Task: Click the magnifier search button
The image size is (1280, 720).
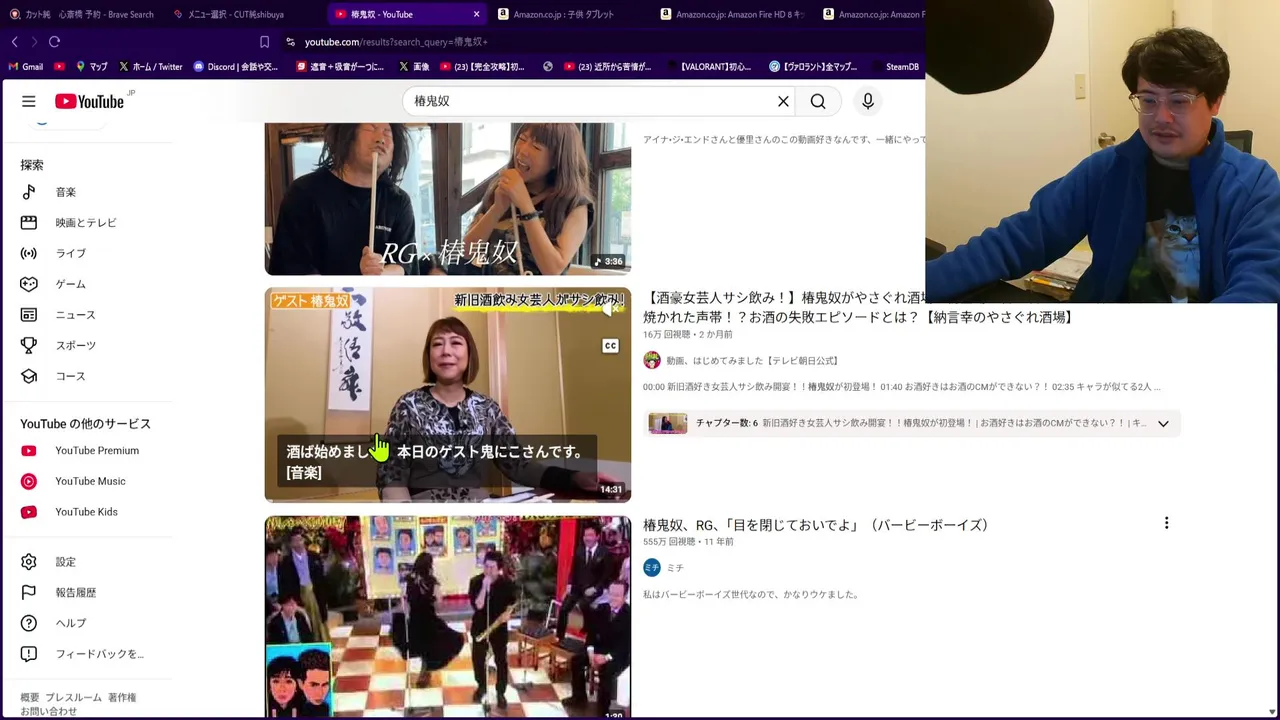Action: pos(818,101)
